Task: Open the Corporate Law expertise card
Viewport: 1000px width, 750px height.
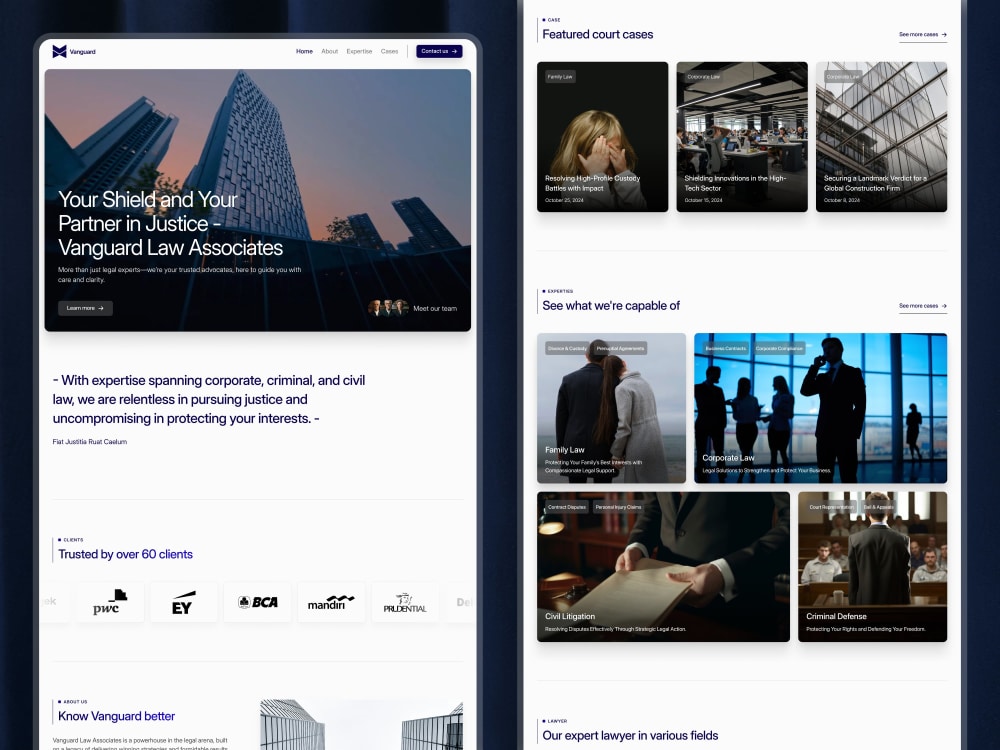Action: click(821, 408)
